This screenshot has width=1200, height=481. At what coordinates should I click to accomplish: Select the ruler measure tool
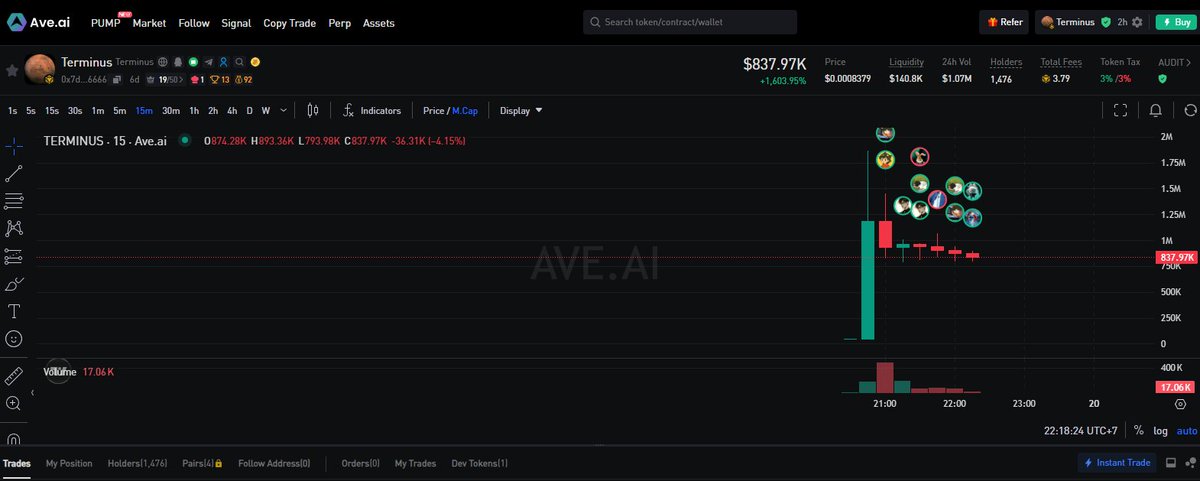(14, 376)
